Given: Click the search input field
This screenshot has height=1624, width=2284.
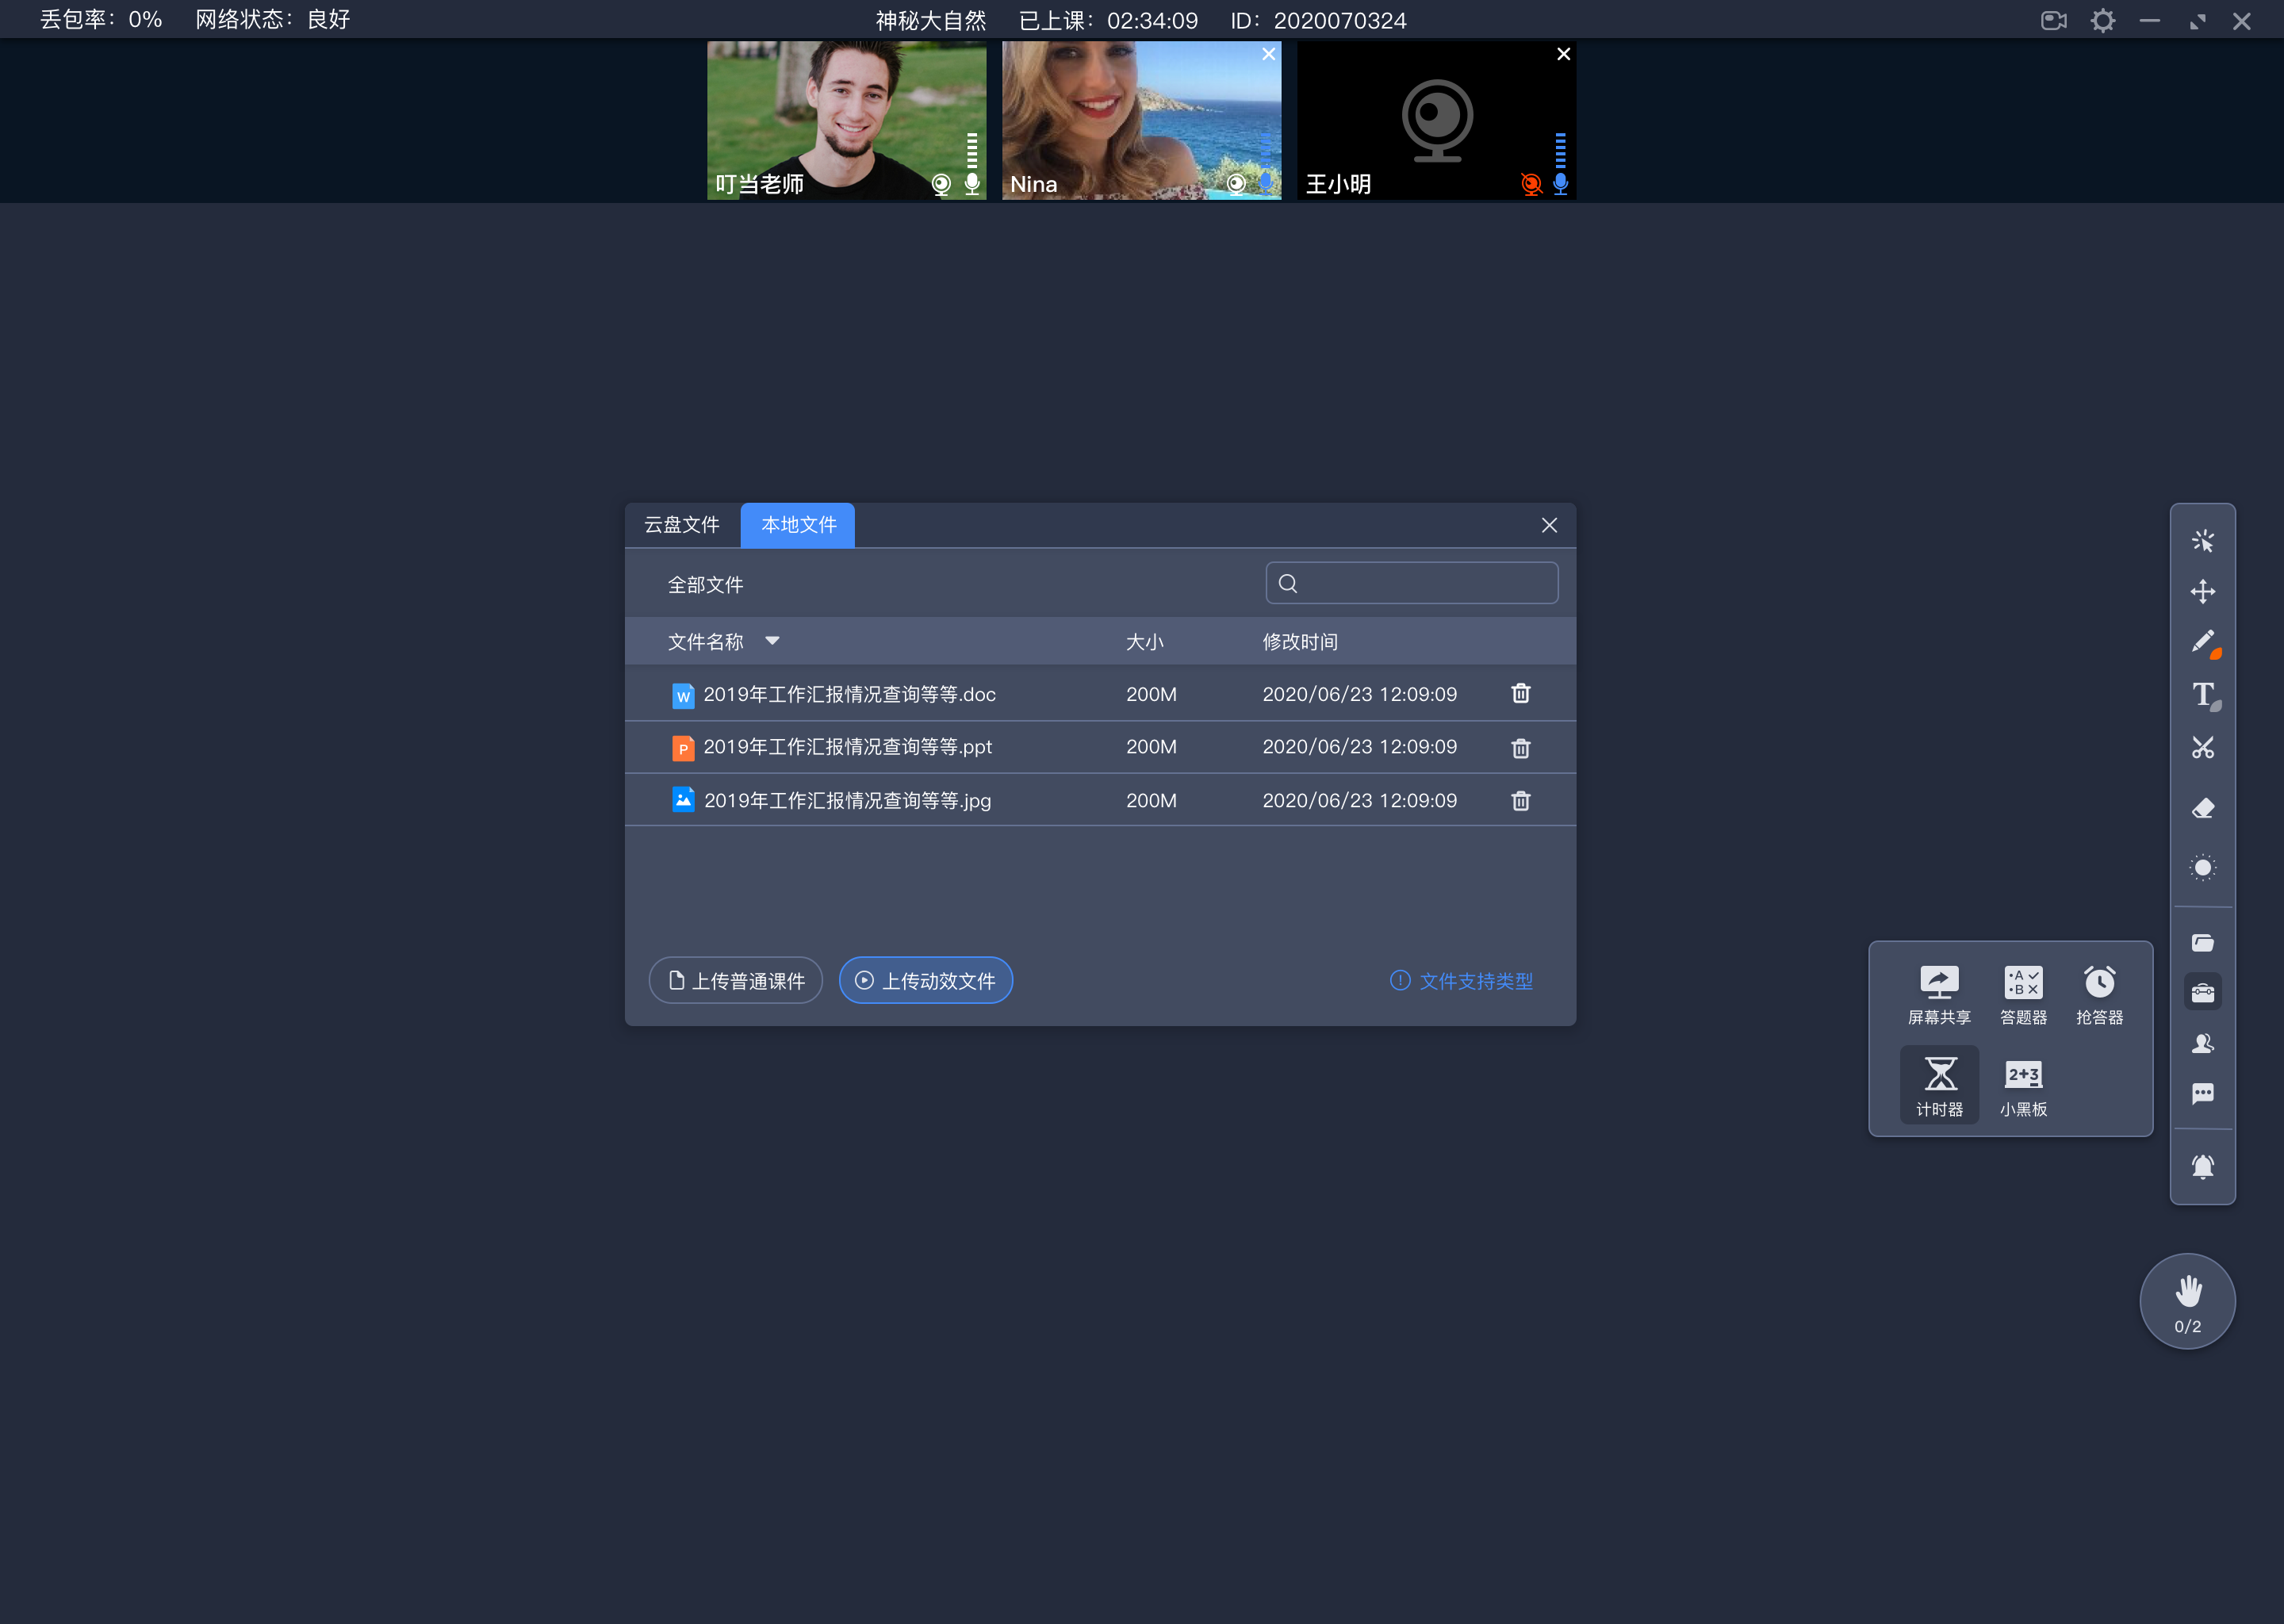Looking at the screenshot, I should click(1412, 584).
